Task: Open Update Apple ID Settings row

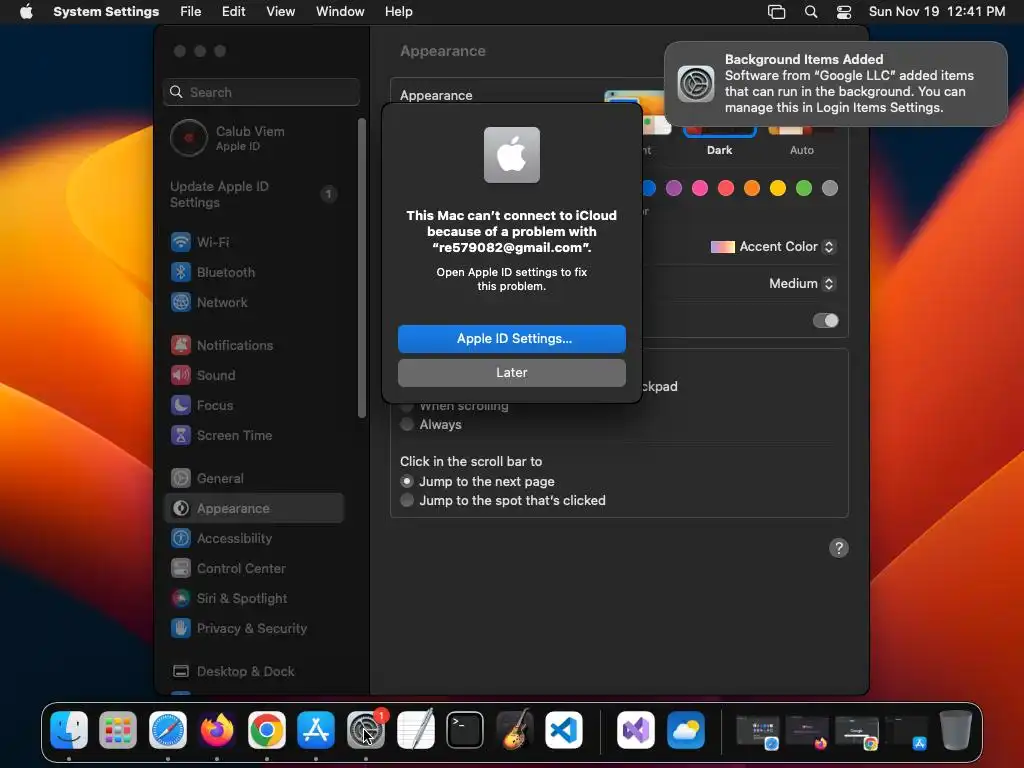Action: coord(255,195)
